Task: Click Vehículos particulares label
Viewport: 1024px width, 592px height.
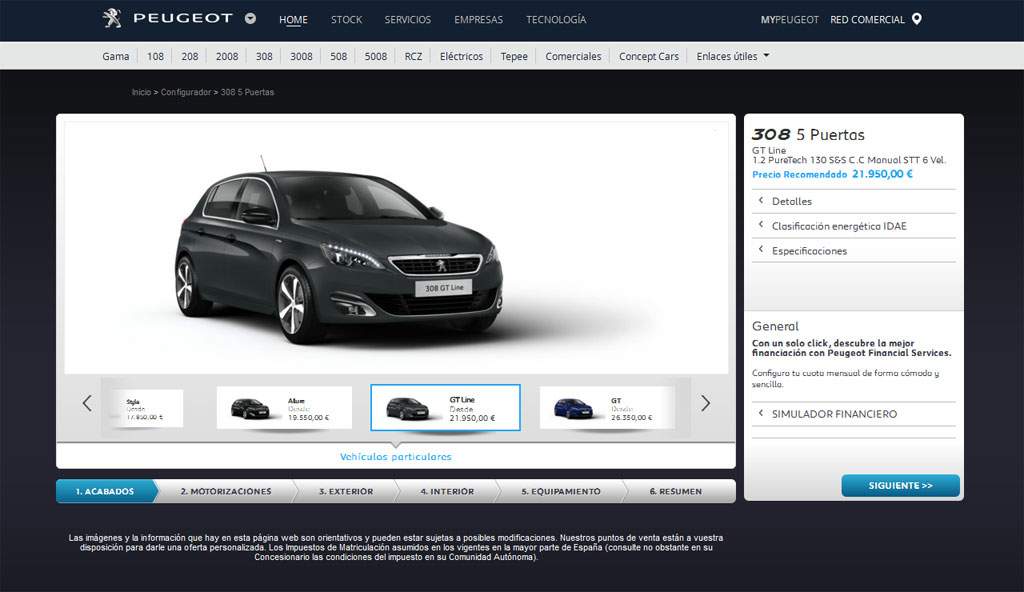Action: (x=396, y=457)
